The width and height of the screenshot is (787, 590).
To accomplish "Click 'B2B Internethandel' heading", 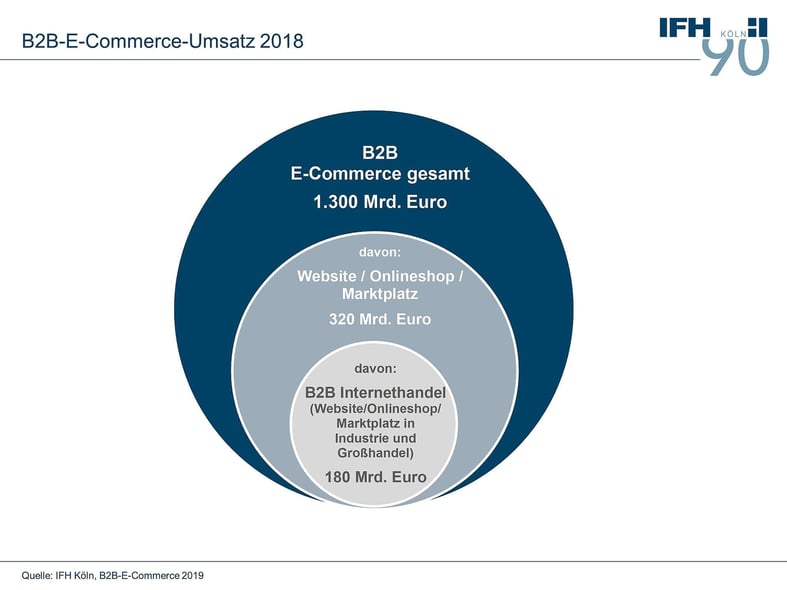I will click(x=375, y=392).
